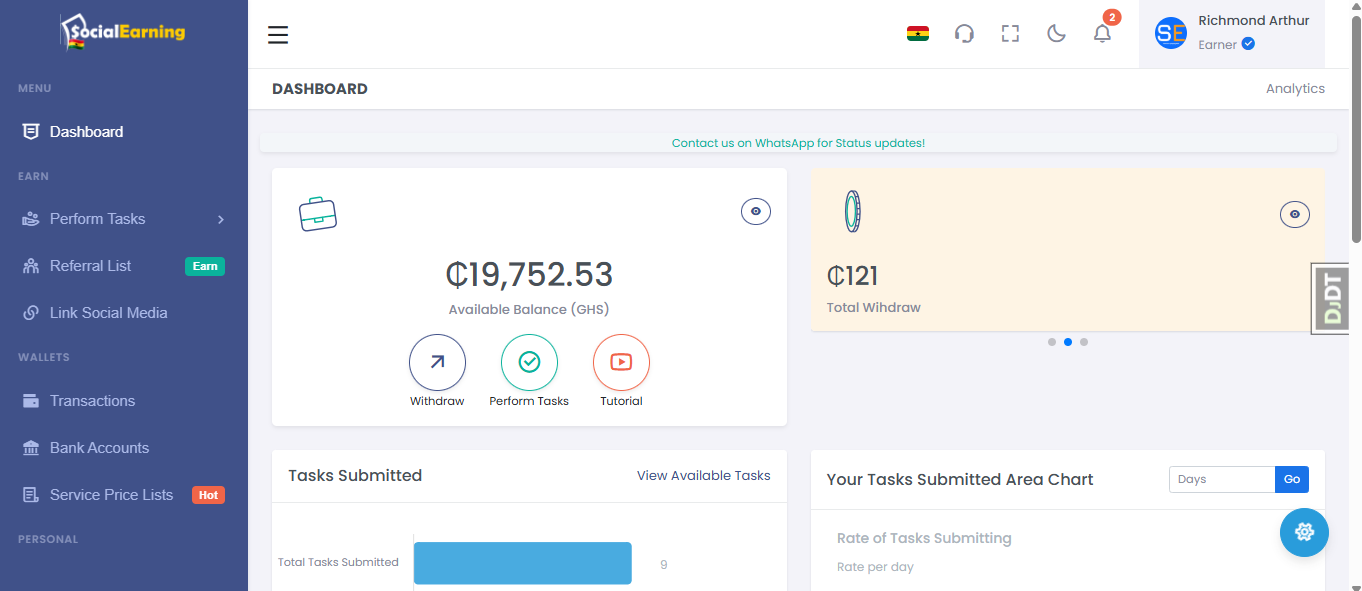Screen dimensions: 1362x591
Task: Enter fullscreen mode using the top bar icon
Action: (1010, 34)
